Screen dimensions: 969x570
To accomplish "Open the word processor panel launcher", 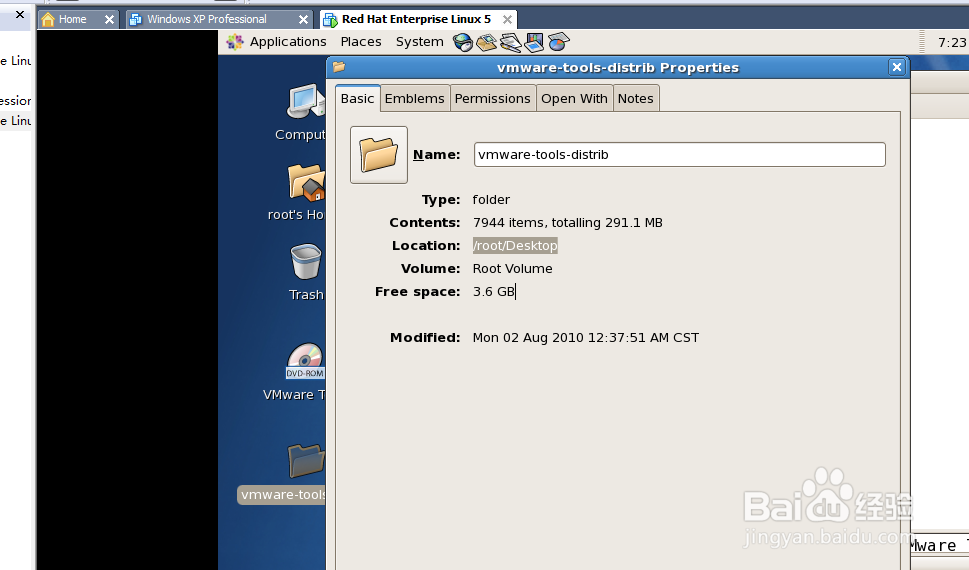I will click(x=510, y=42).
